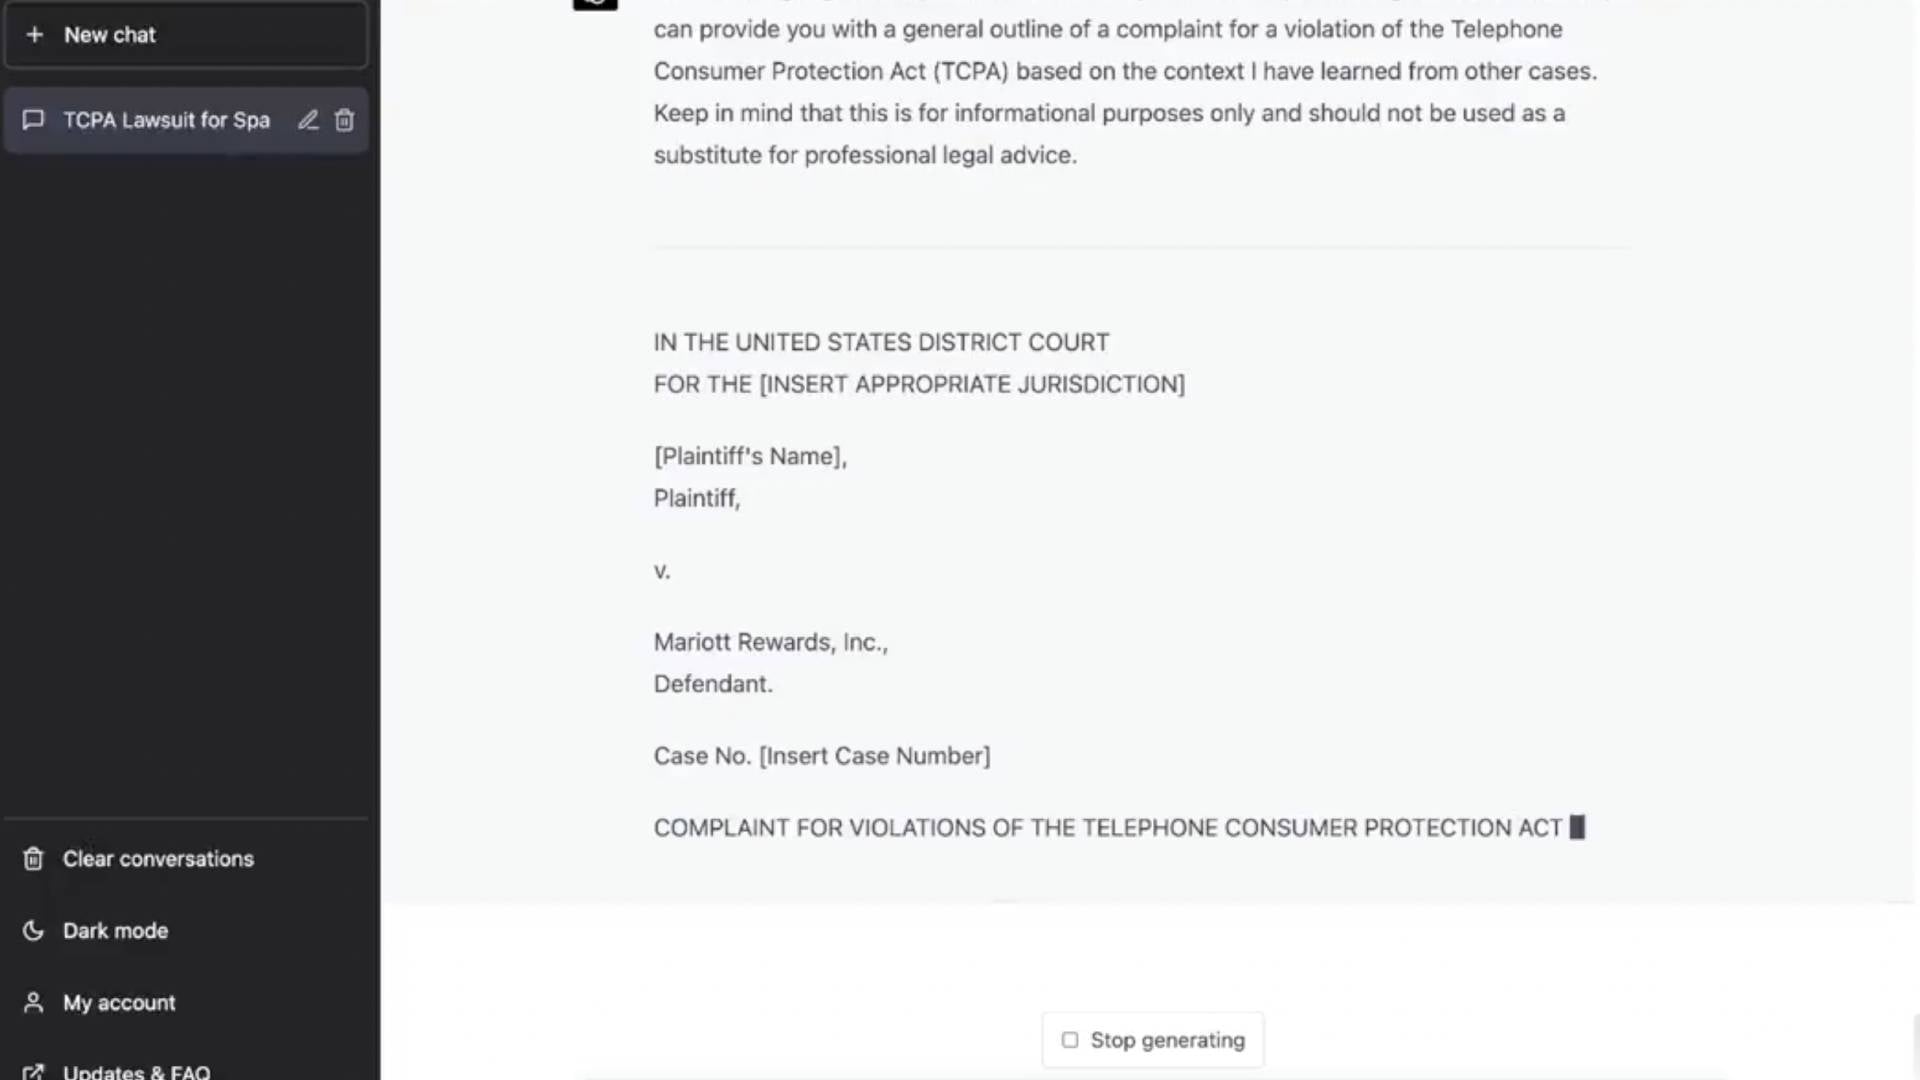Click the 'Case No. [Insert Case Number]' line
The width and height of the screenshot is (1920, 1080).
(822, 756)
